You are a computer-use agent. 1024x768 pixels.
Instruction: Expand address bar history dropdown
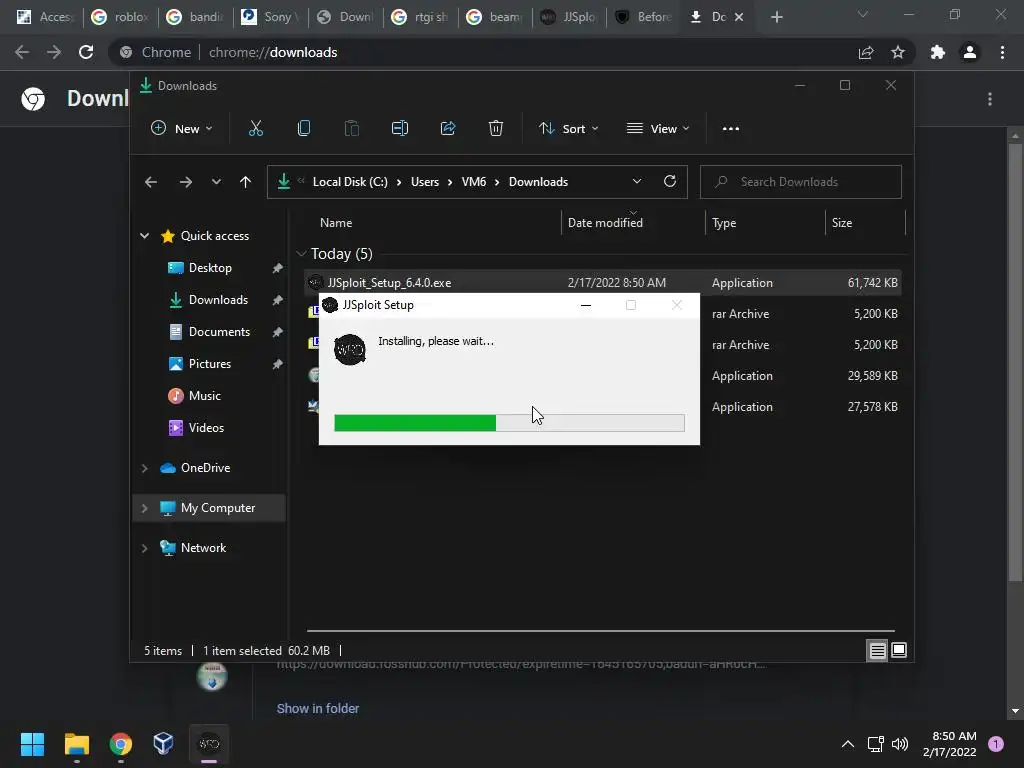coord(637,182)
